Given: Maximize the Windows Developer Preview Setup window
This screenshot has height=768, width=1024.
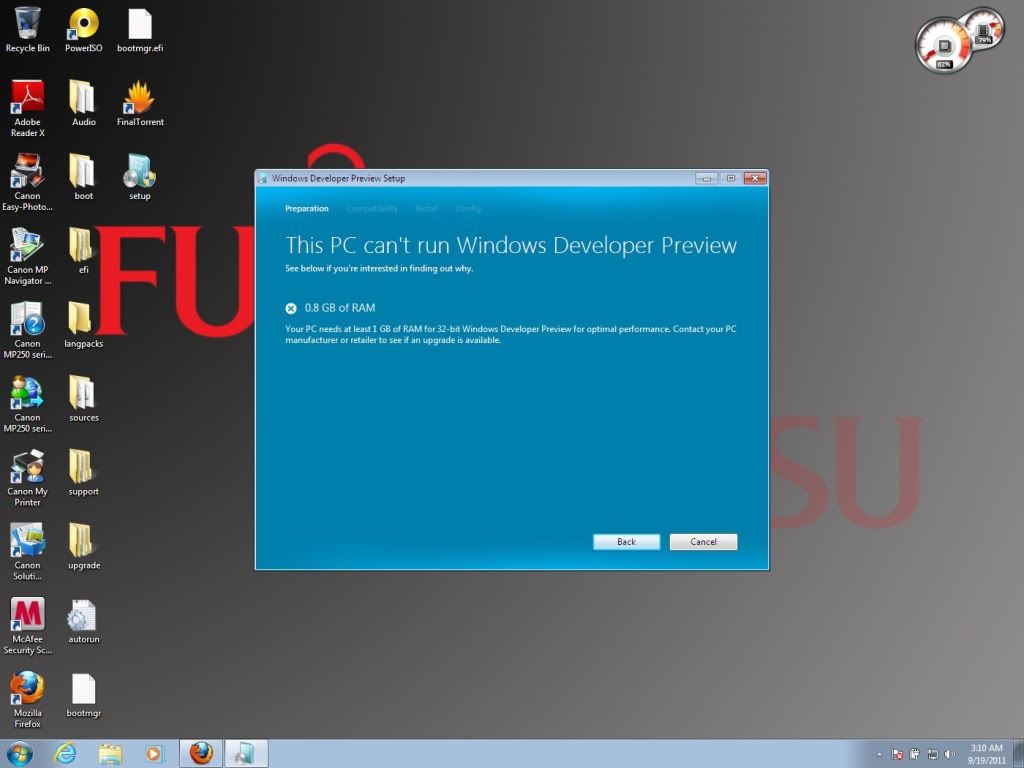Looking at the screenshot, I should click(x=731, y=178).
